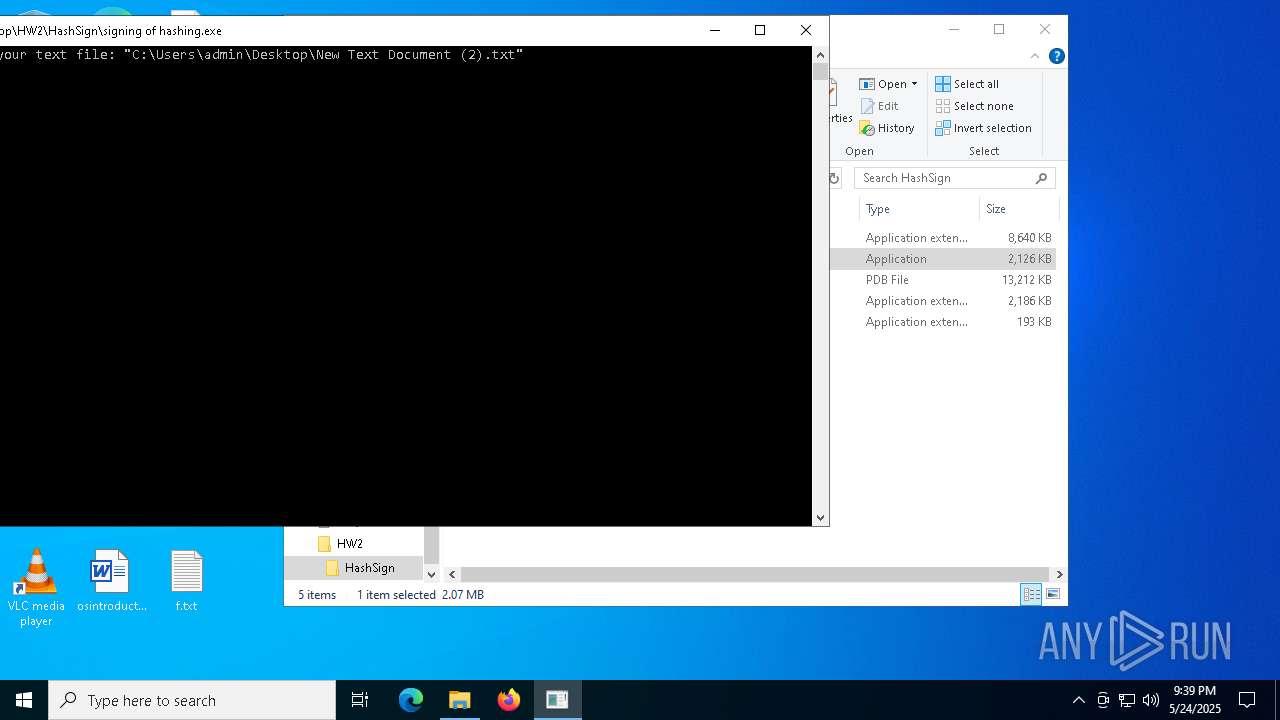The image size is (1280, 720).
Task: Close the signing of hashing console
Action: pos(806,30)
